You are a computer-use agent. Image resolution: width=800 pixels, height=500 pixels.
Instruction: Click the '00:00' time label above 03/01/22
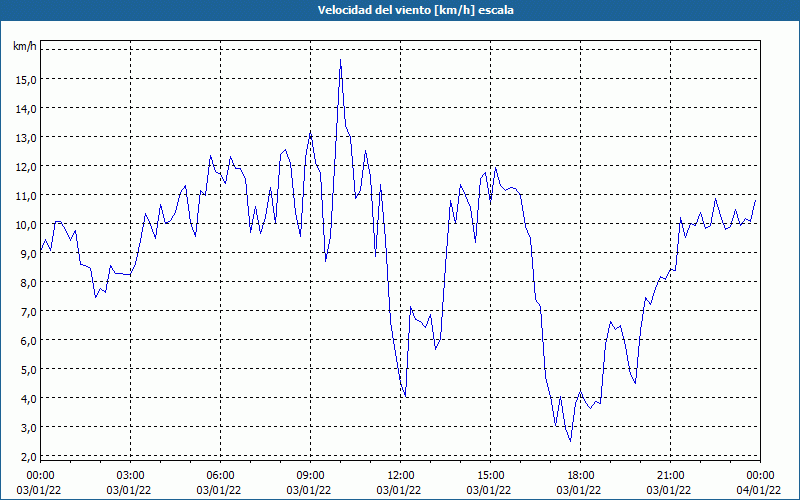click(40, 476)
